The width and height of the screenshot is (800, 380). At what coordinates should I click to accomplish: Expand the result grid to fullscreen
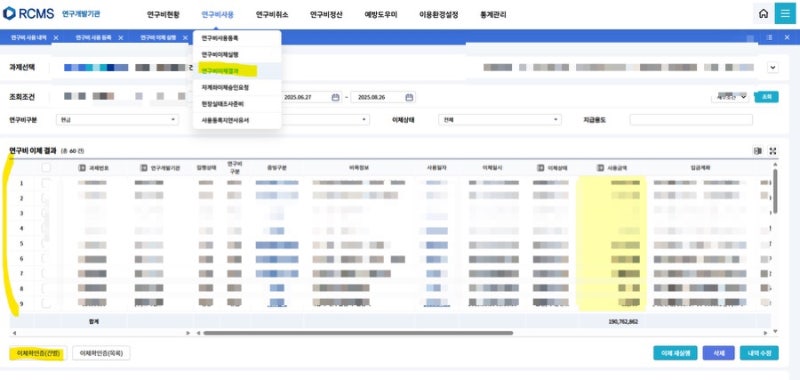[773, 151]
